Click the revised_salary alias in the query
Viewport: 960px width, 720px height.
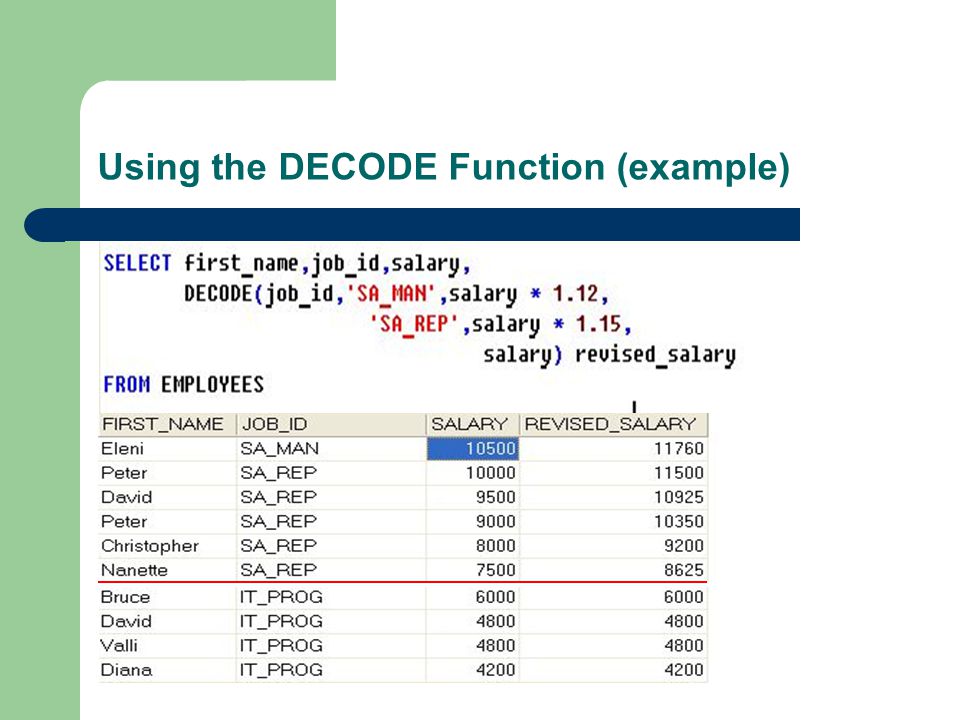[655, 355]
